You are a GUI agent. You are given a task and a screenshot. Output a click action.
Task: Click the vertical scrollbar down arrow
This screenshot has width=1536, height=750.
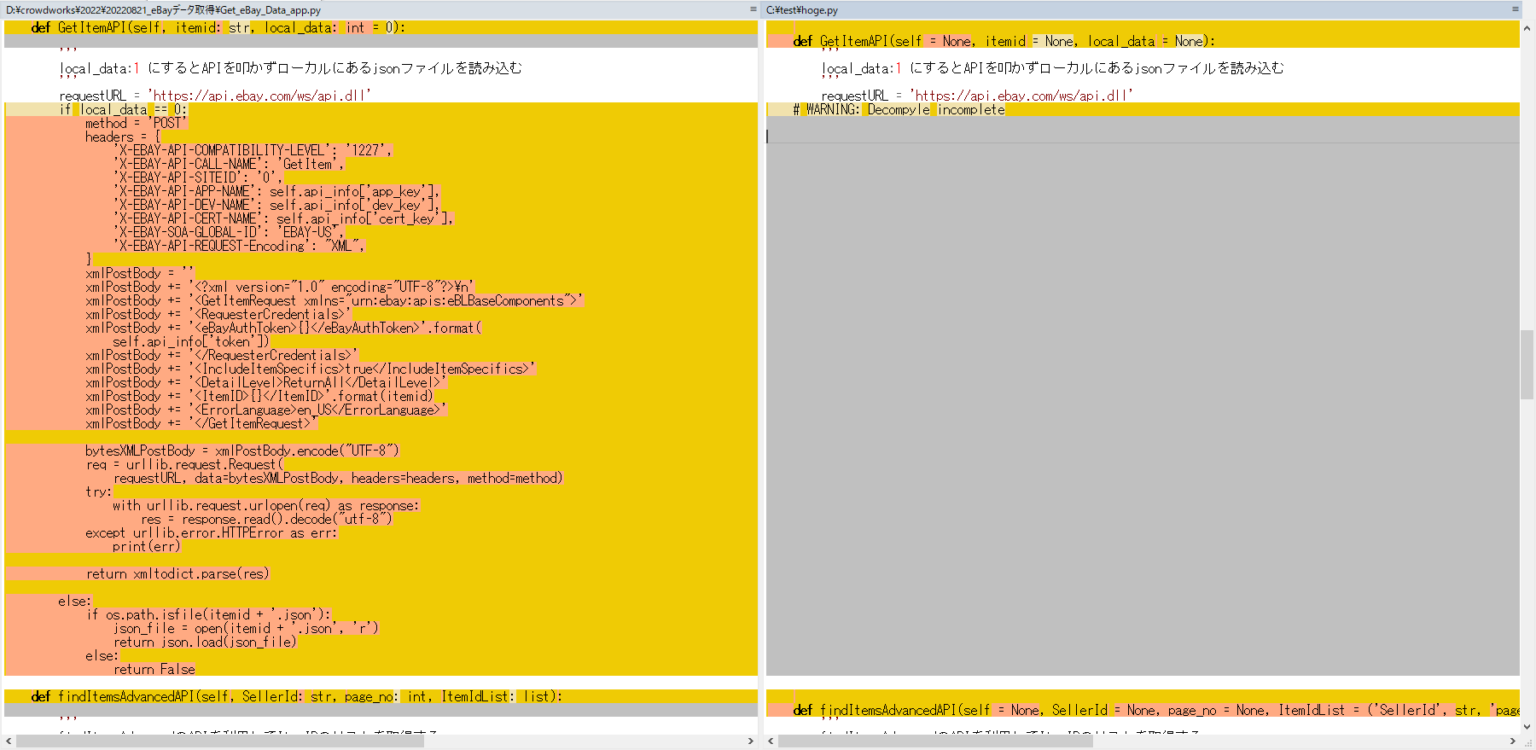[x=1527, y=726]
